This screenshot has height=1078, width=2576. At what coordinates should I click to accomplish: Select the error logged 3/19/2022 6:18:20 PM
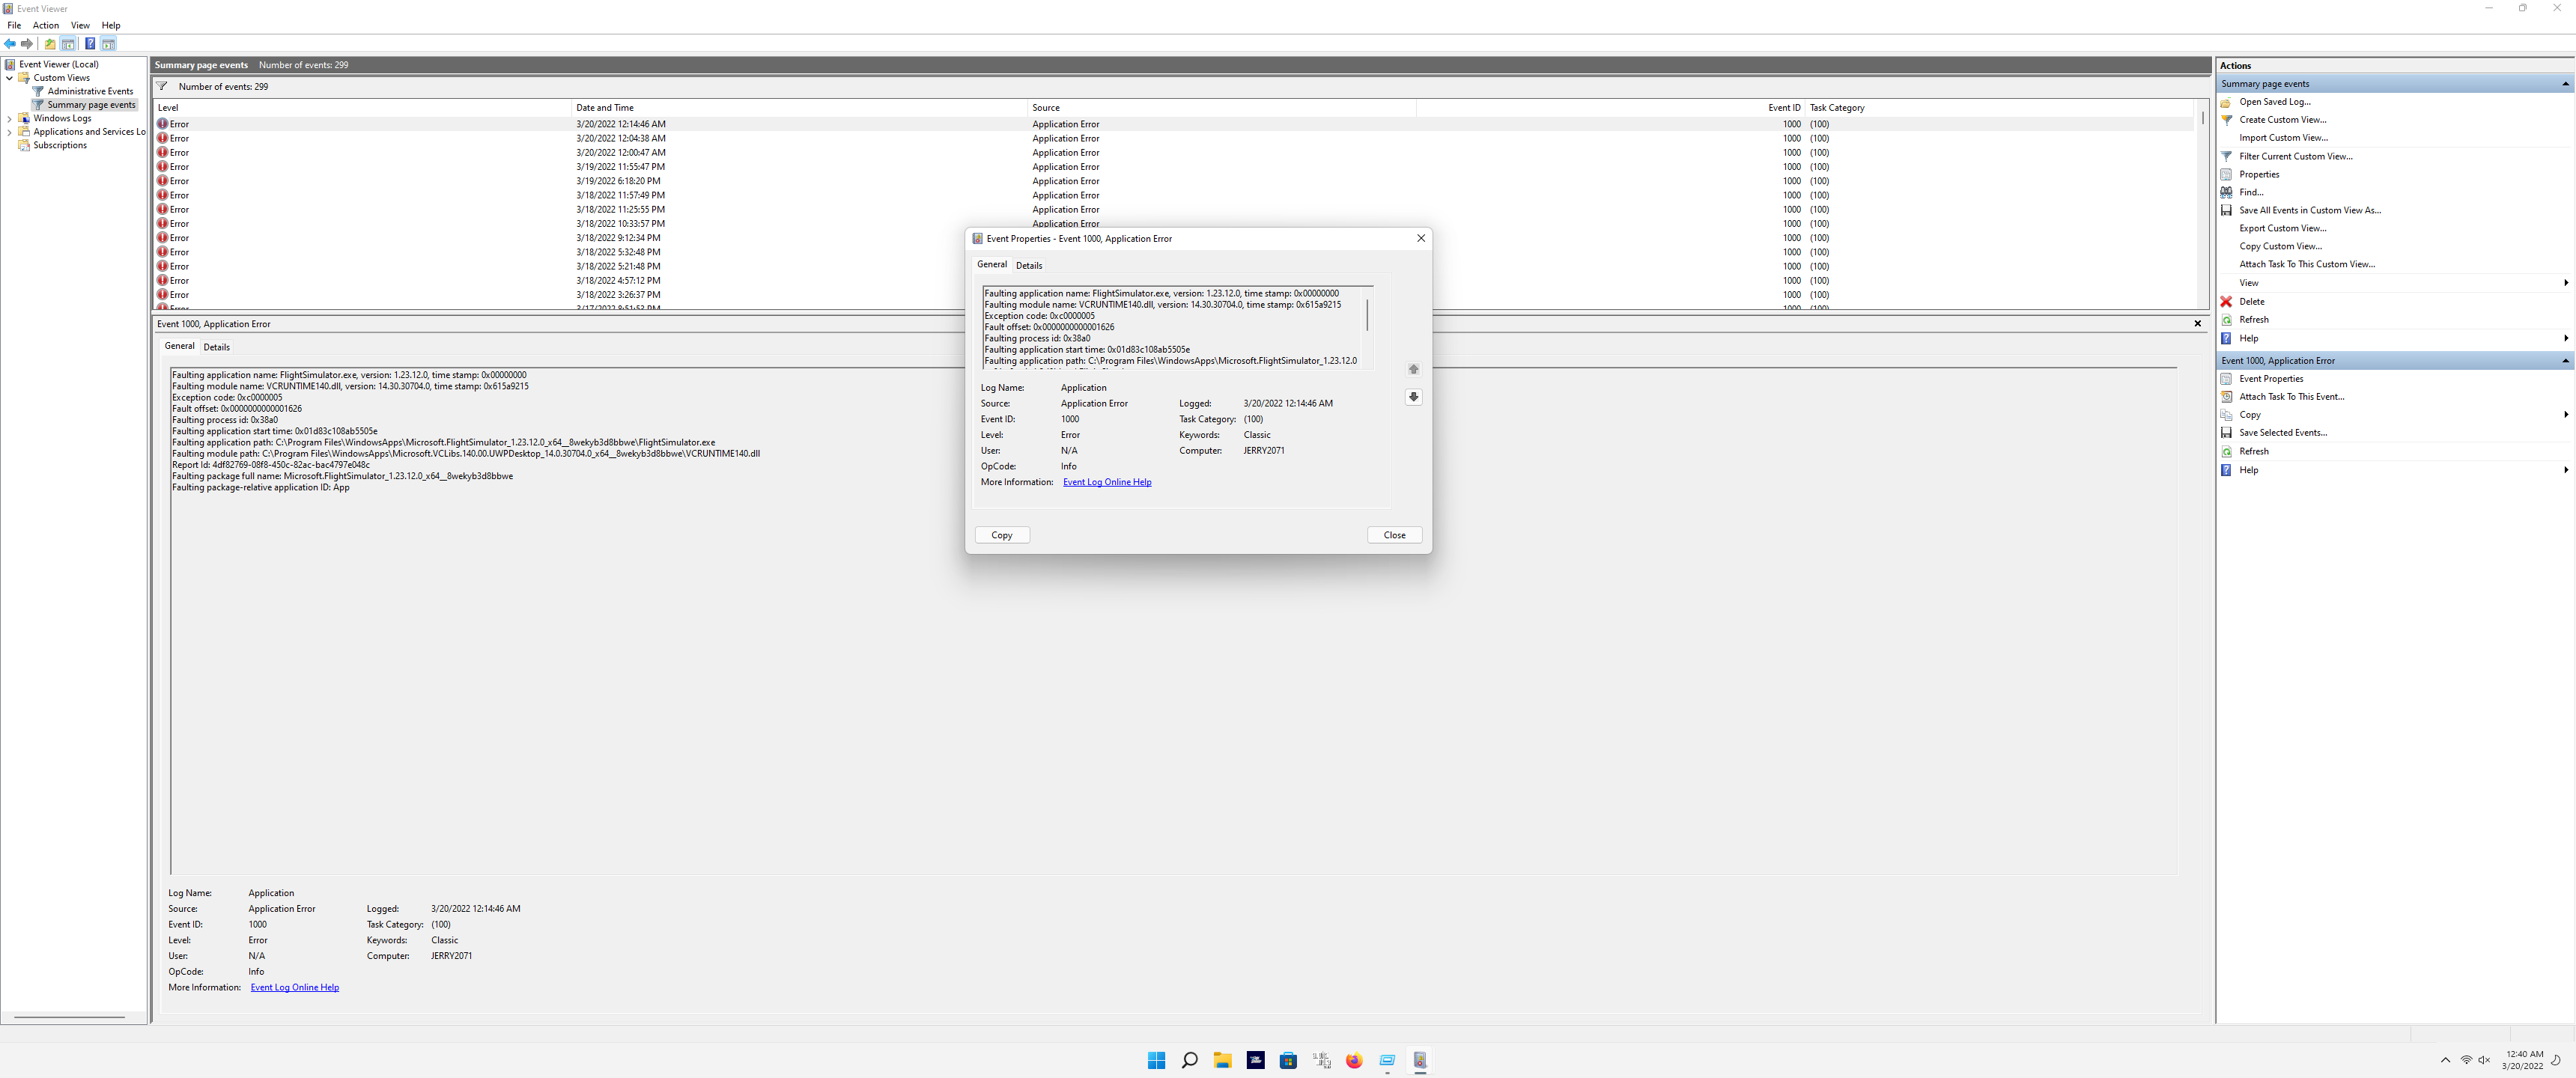point(1174,181)
